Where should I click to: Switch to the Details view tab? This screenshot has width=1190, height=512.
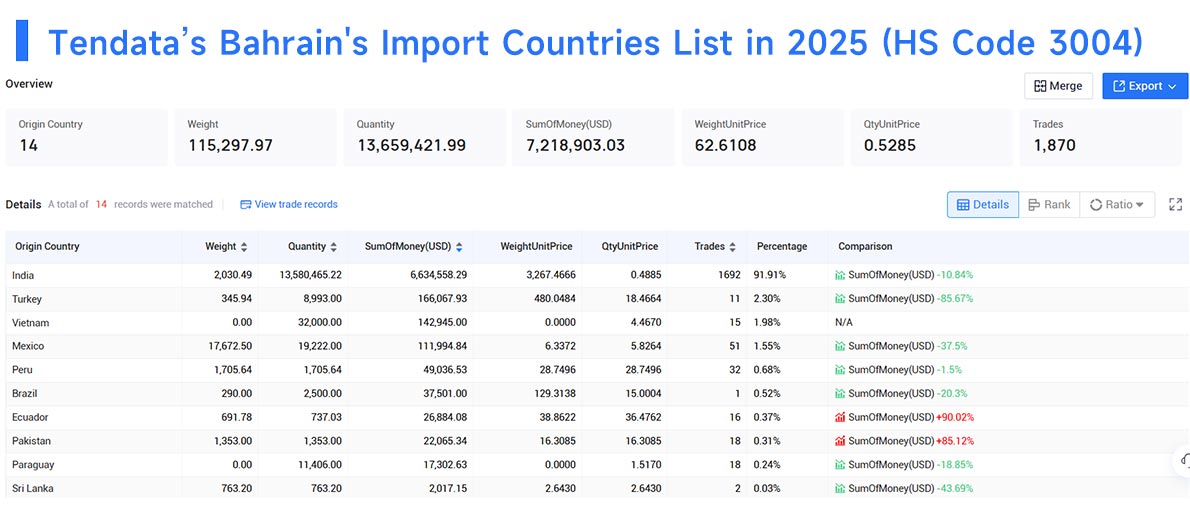[x=983, y=204]
